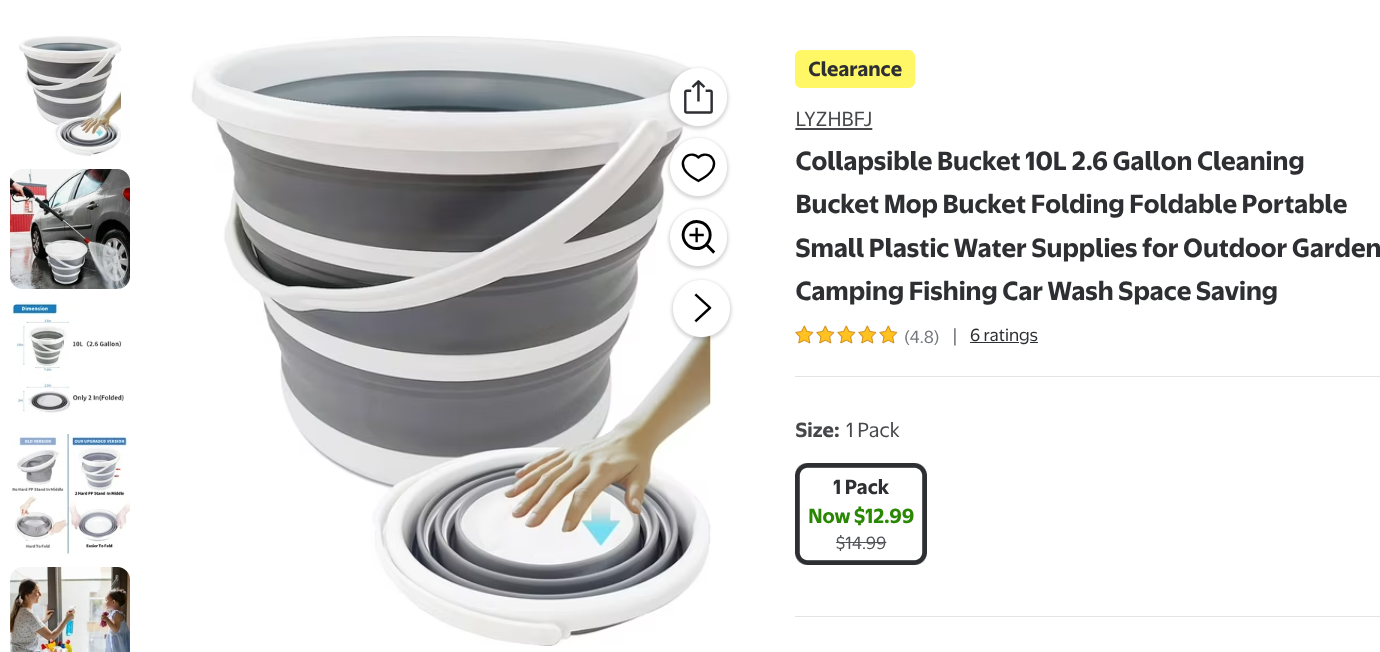1380x652 pixels.
Task: Click the Now $12.99 price text
Action: pyautogui.click(x=861, y=516)
